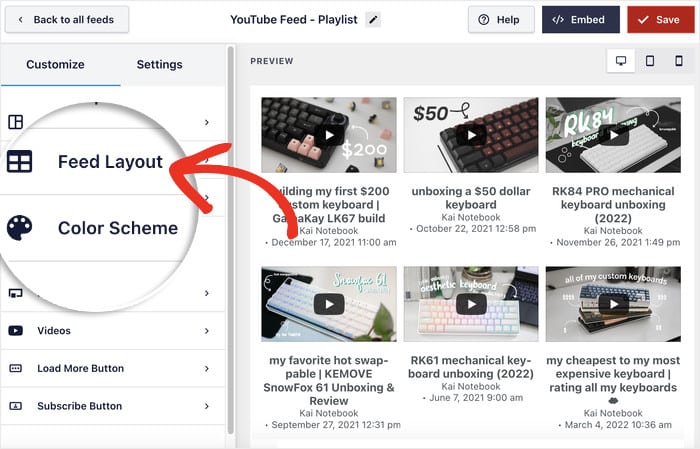Click the Feed Layout grid icon
Screen dimensions: 700x449
coord(19,162)
